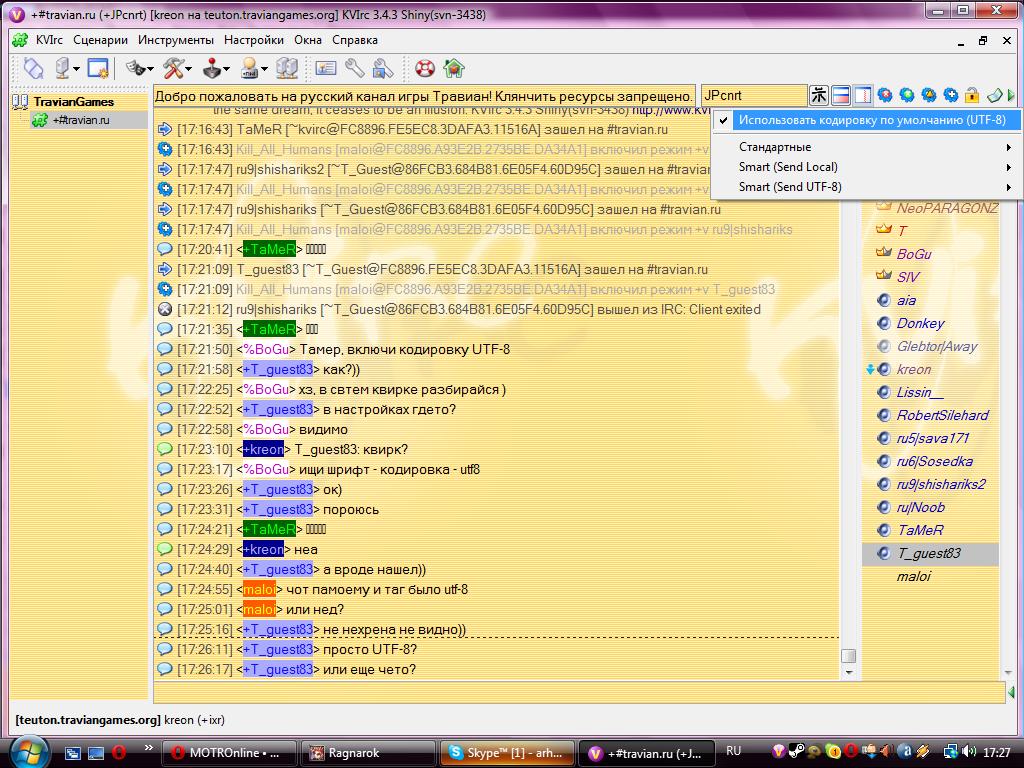Click the channel topic text bar
This screenshot has height=768, width=1024.
pyautogui.click(x=424, y=96)
